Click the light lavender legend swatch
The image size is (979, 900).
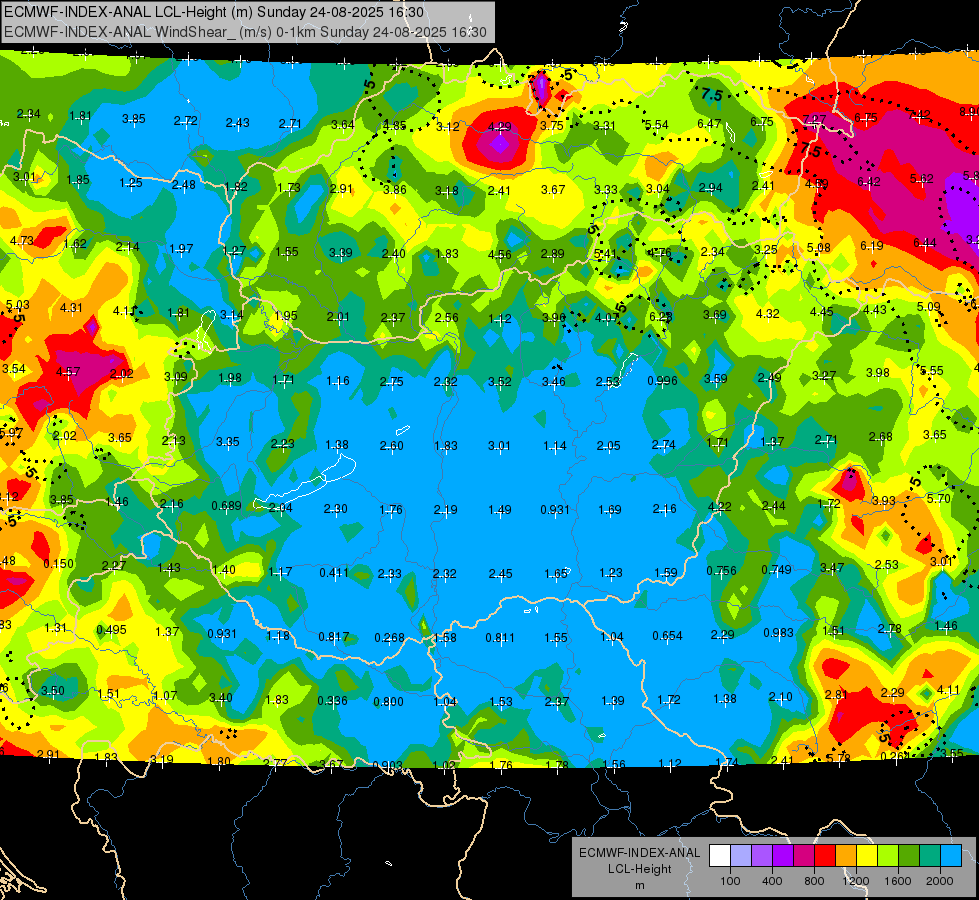(x=741, y=856)
